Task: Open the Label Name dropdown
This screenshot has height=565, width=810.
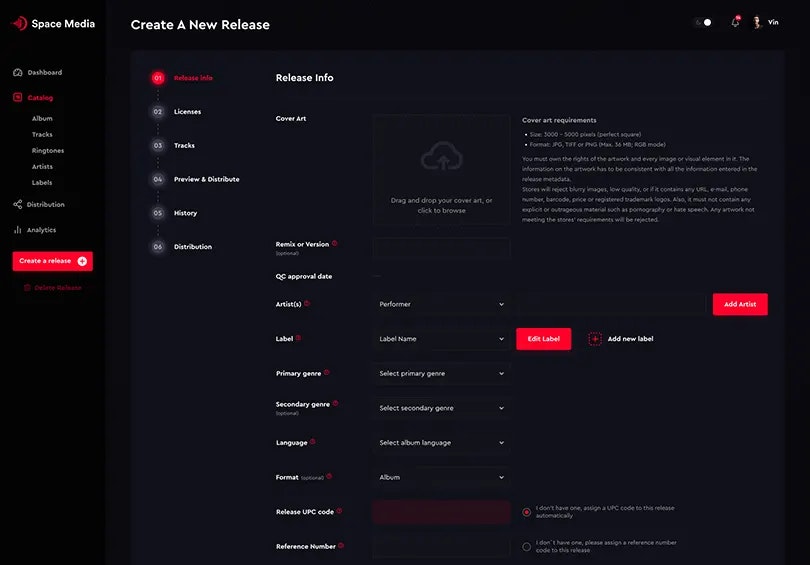Action: pos(441,339)
